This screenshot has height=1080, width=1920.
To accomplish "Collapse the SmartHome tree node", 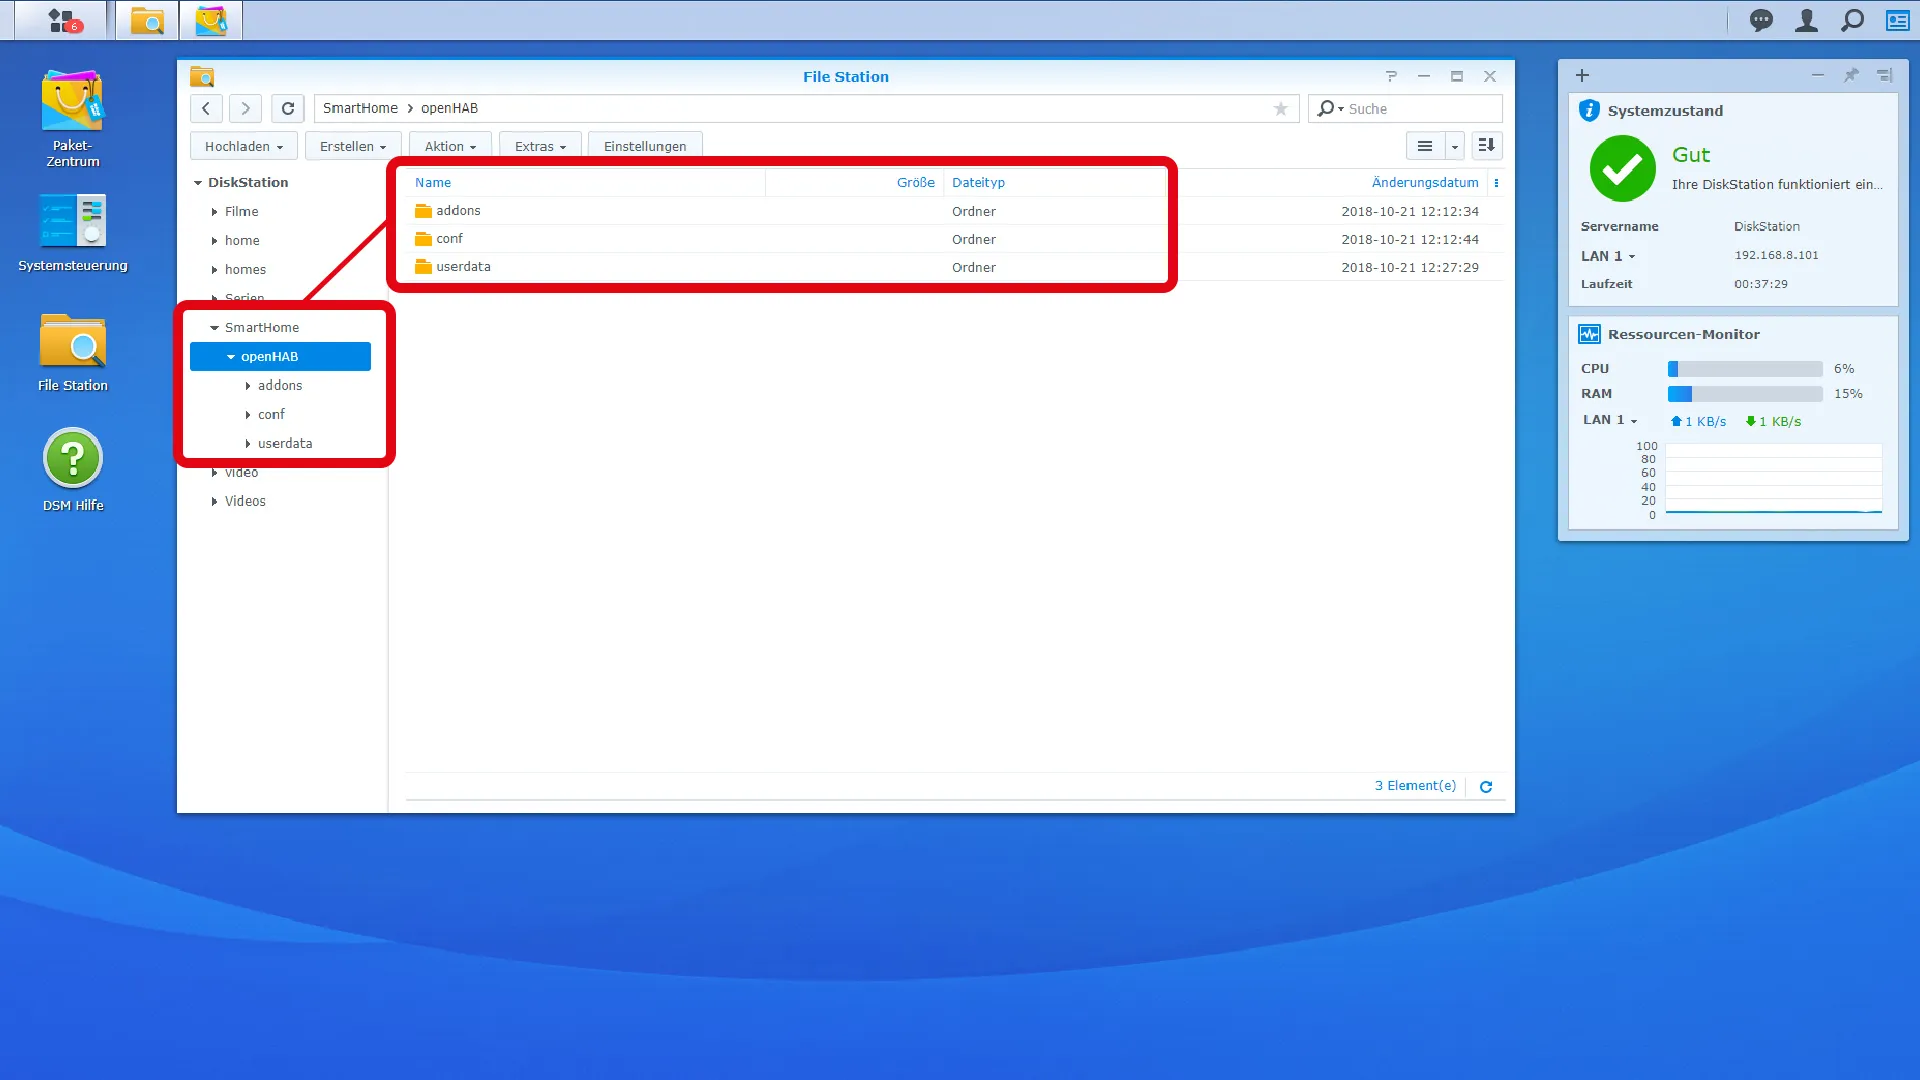I will [x=214, y=328].
